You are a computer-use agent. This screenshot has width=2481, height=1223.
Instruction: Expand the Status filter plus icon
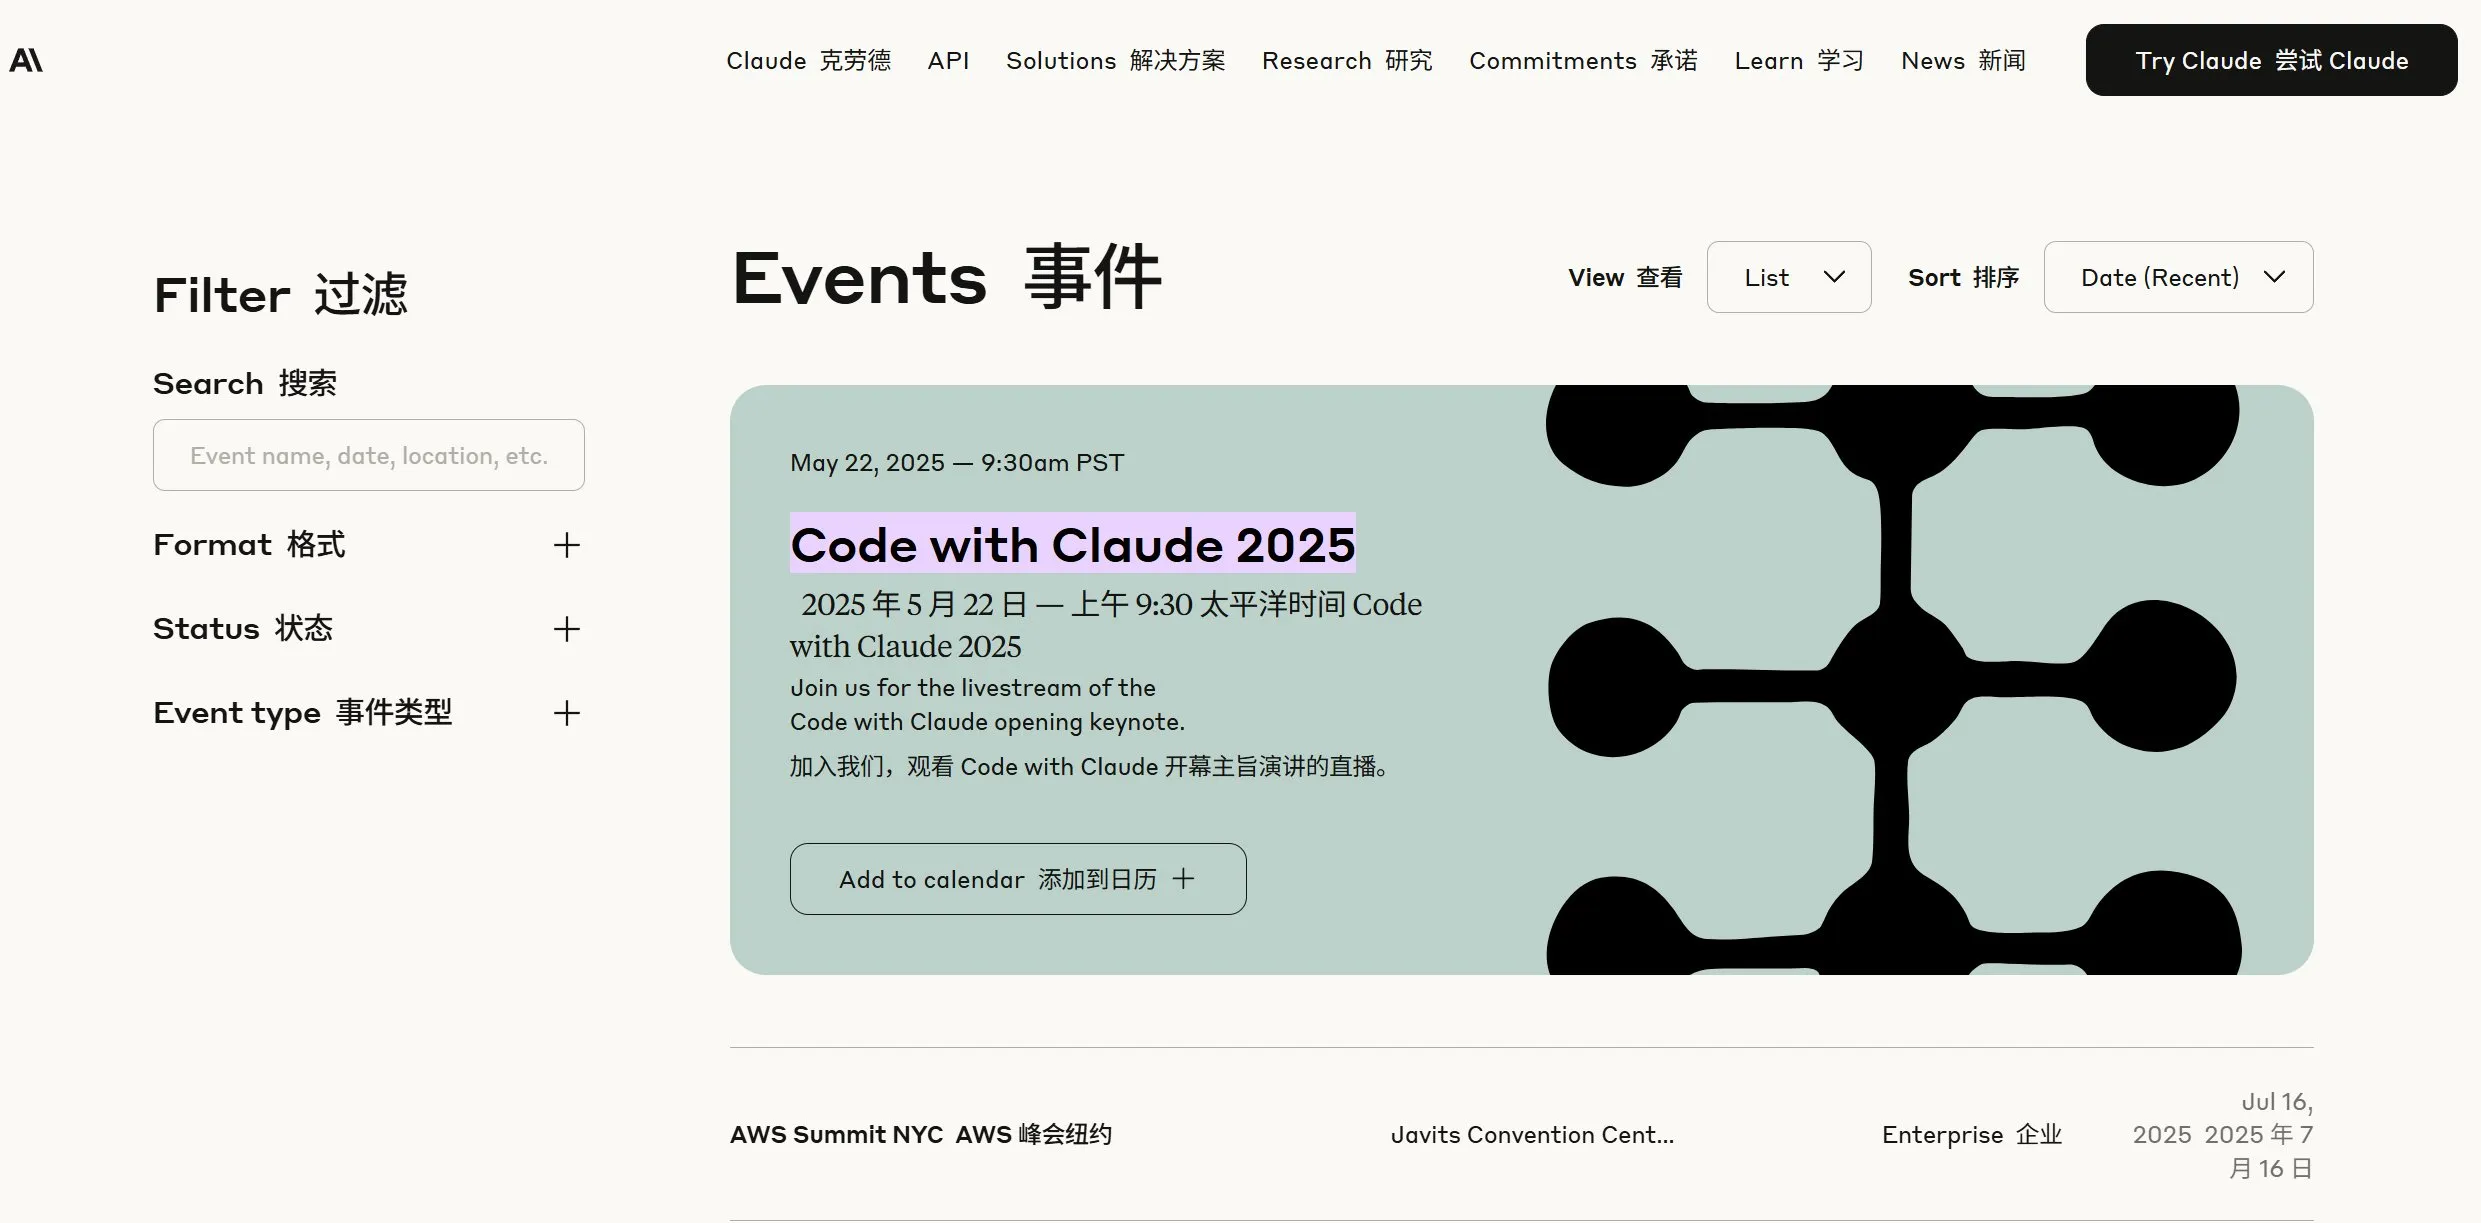[567, 629]
